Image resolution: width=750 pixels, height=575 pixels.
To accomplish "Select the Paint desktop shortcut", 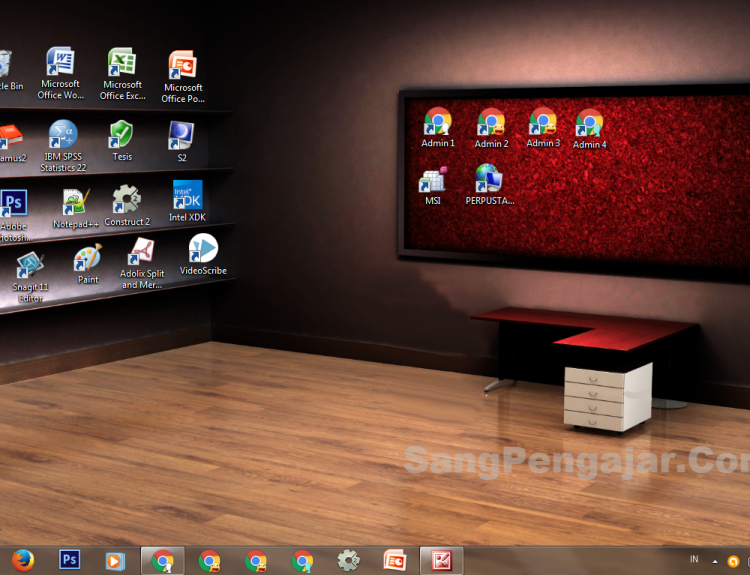I will 88,264.
